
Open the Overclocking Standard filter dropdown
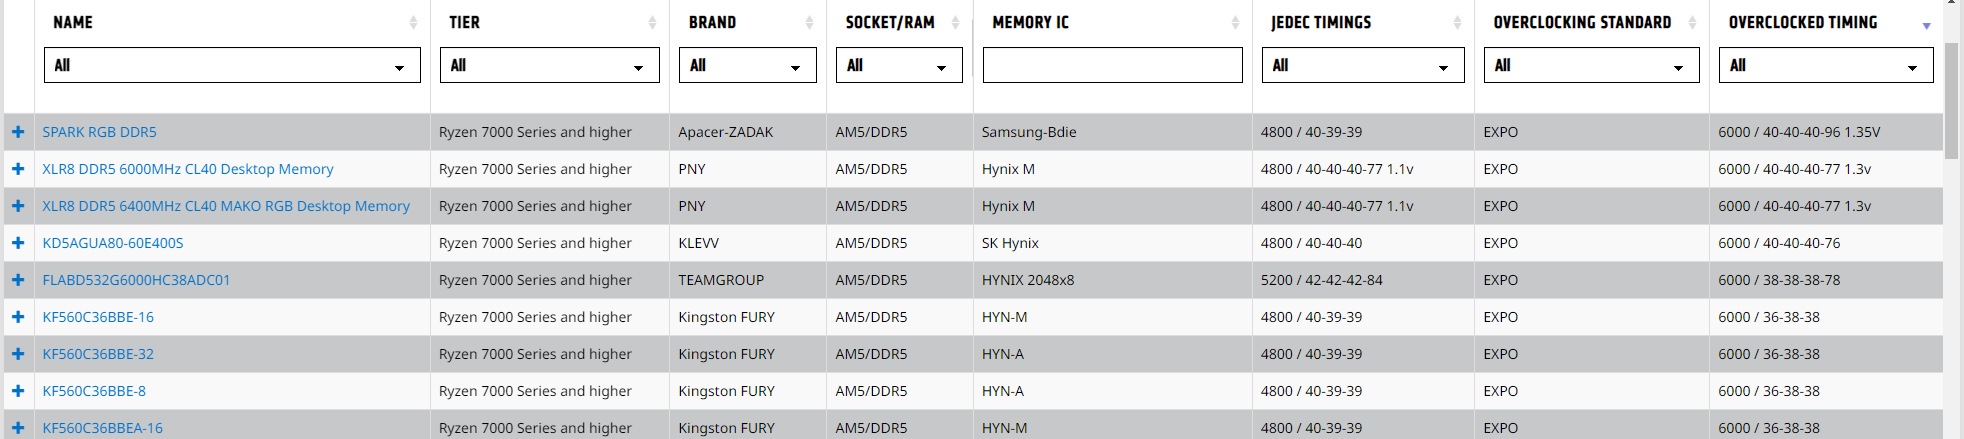pyautogui.click(x=1592, y=65)
